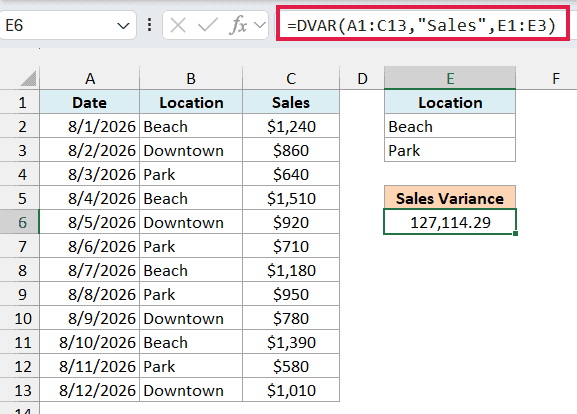Select the date cell 8/5/2026
The width and height of the screenshot is (577, 414).
click(89, 222)
